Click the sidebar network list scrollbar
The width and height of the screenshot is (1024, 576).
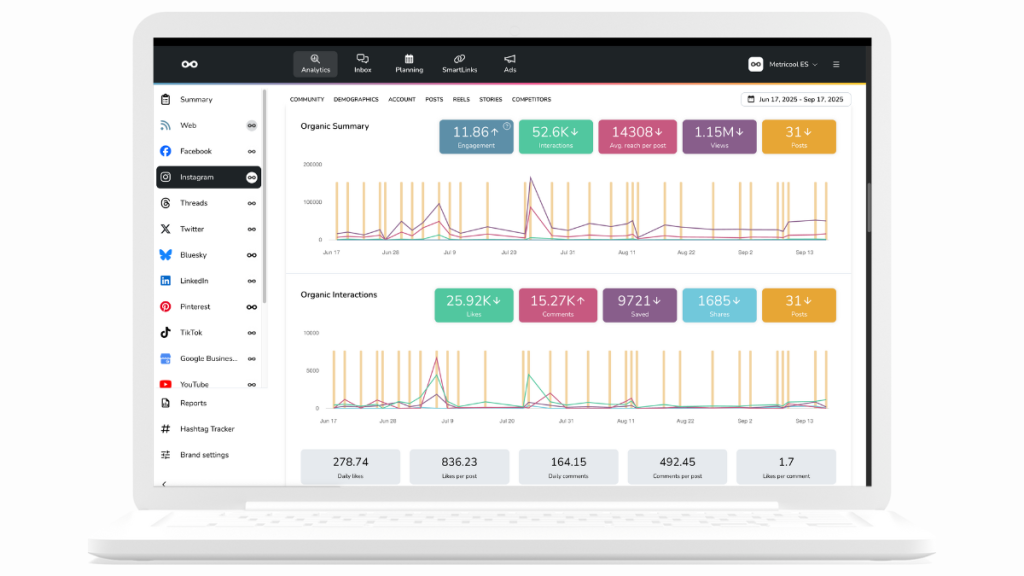pyautogui.click(x=265, y=180)
